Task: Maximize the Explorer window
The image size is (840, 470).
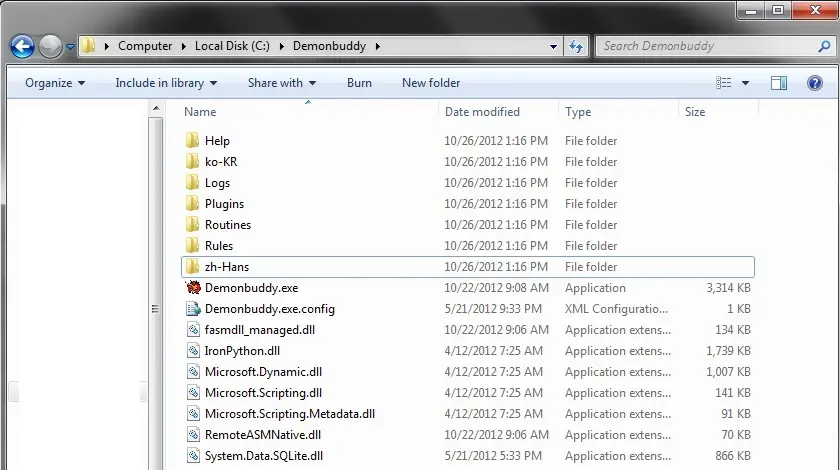Action: coord(777,10)
